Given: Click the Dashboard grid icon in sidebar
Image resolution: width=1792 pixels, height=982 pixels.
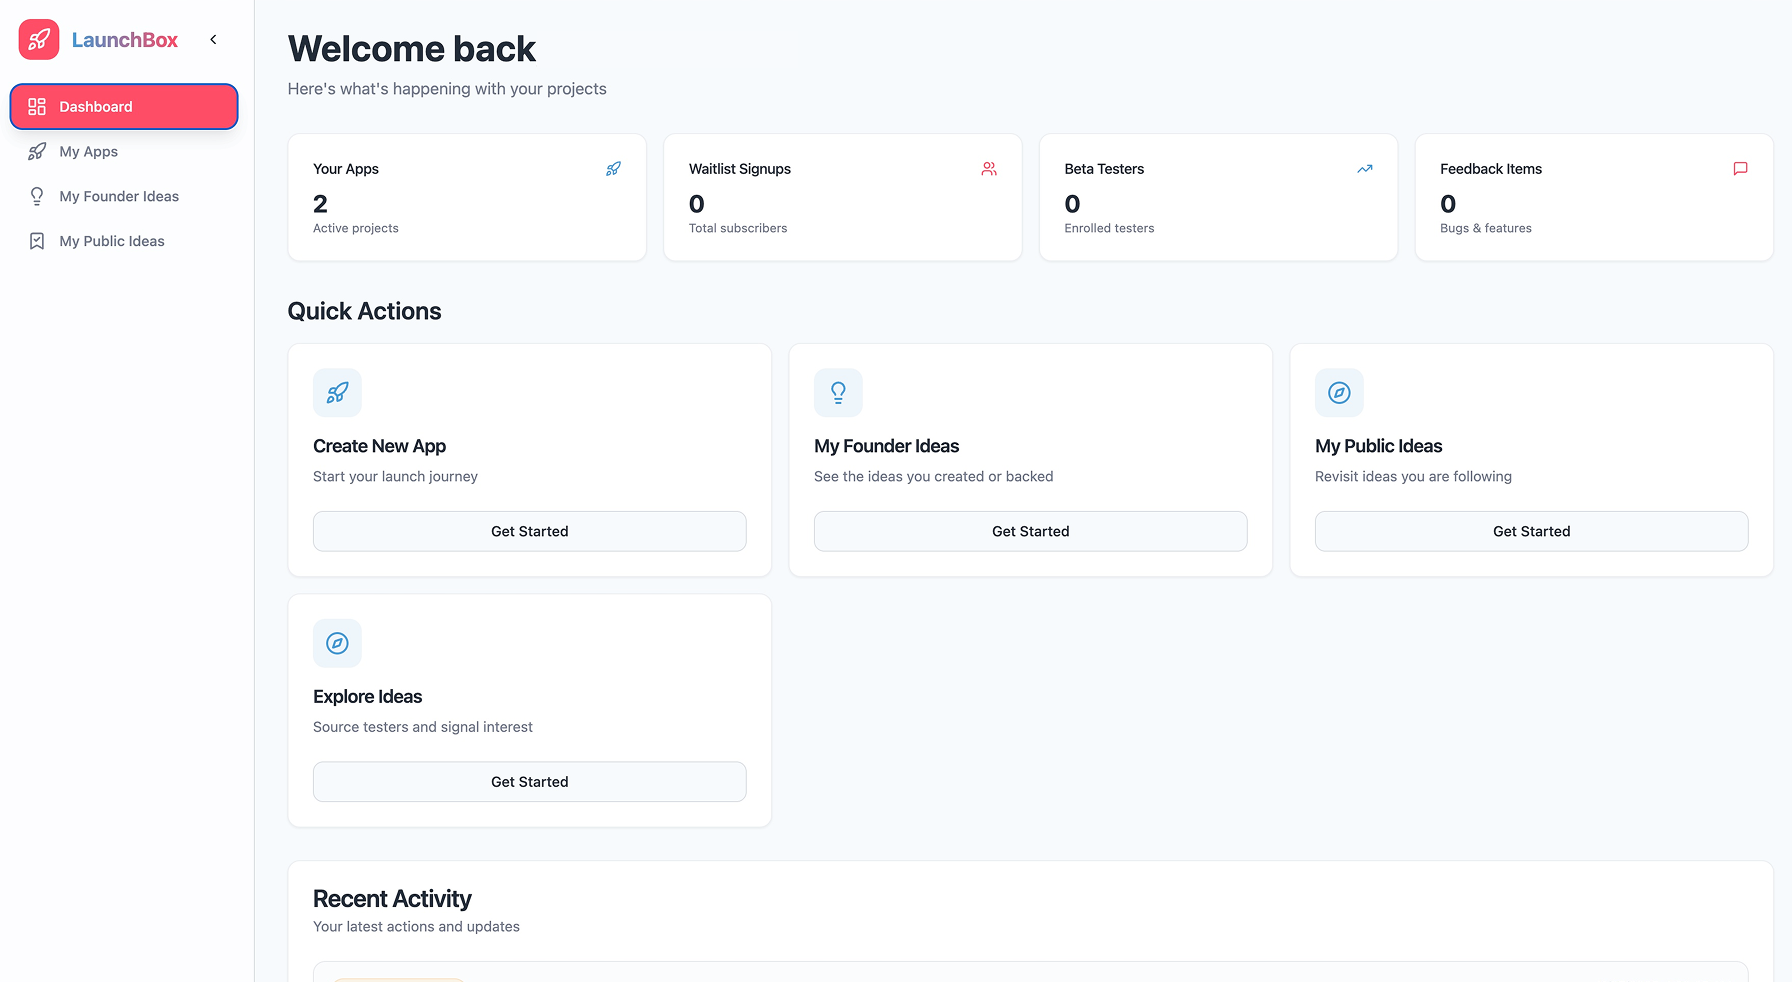Looking at the screenshot, I should (x=37, y=106).
